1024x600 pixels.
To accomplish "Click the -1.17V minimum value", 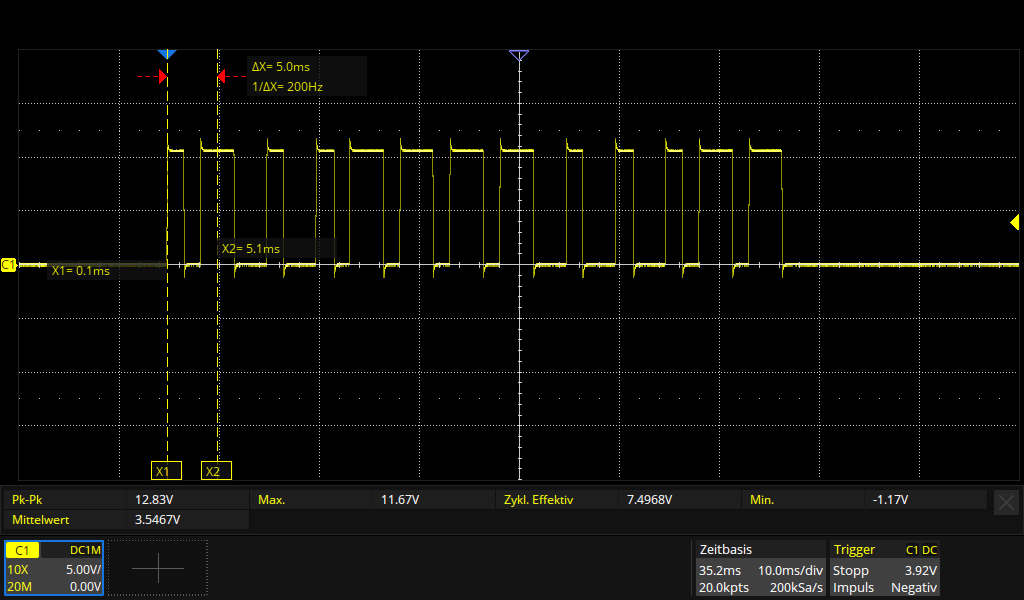I will [x=890, y=499].
